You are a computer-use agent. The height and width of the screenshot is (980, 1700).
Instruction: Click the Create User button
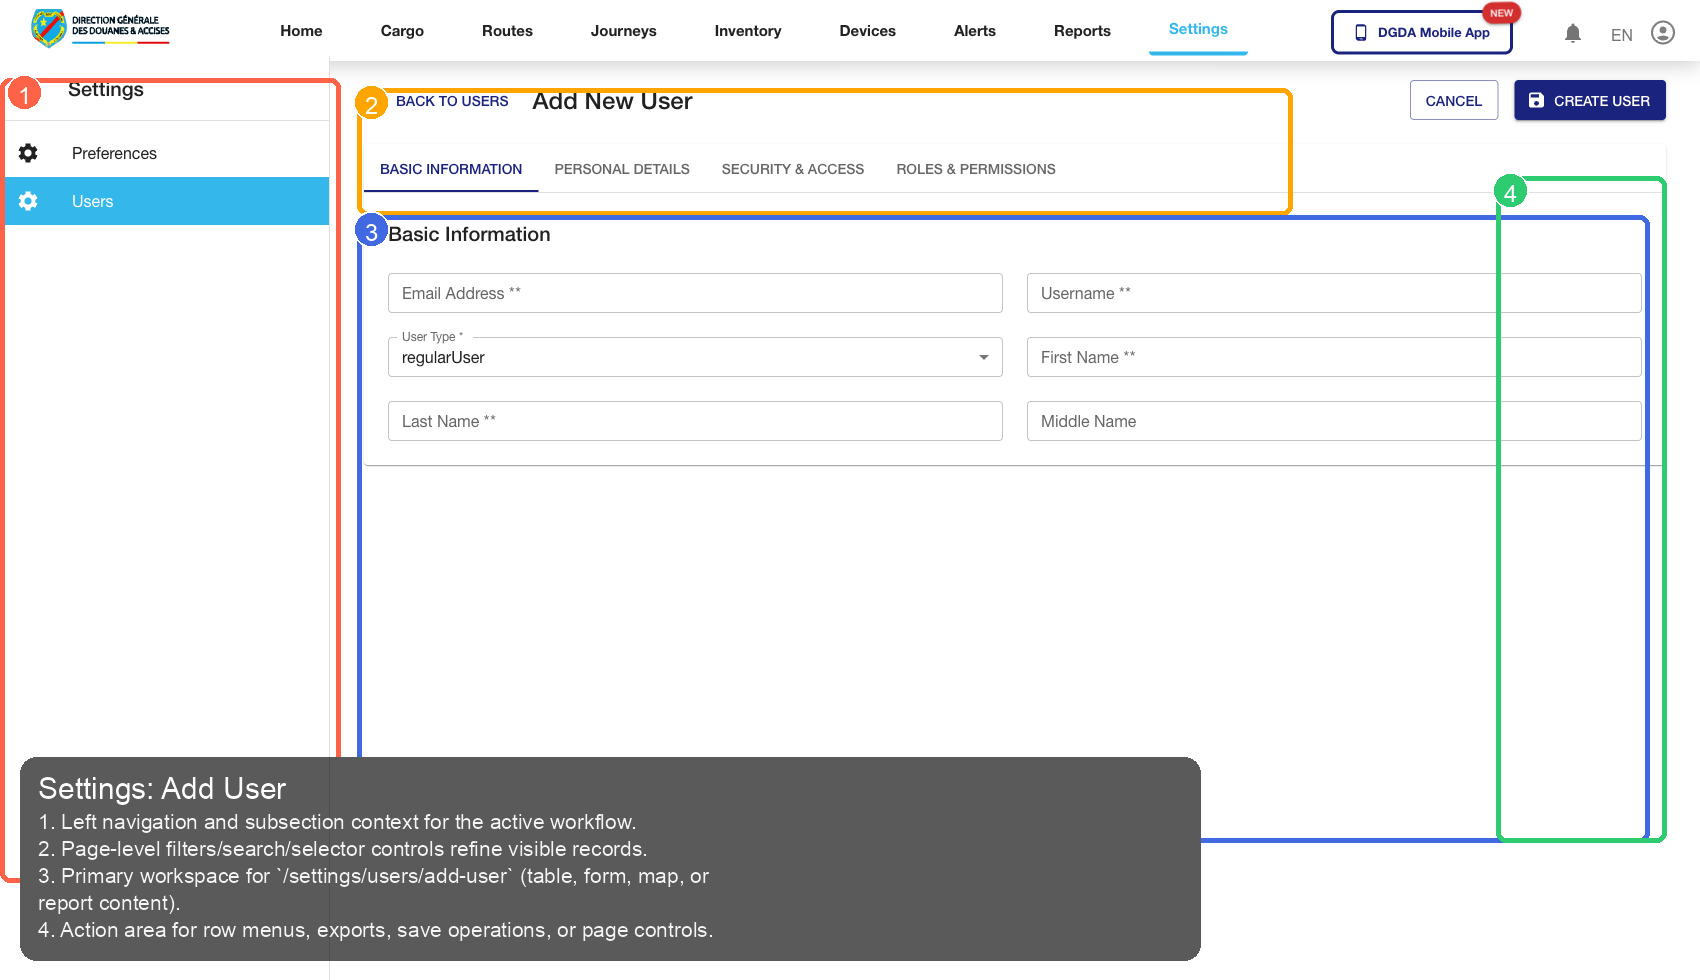click(1589, 100)
